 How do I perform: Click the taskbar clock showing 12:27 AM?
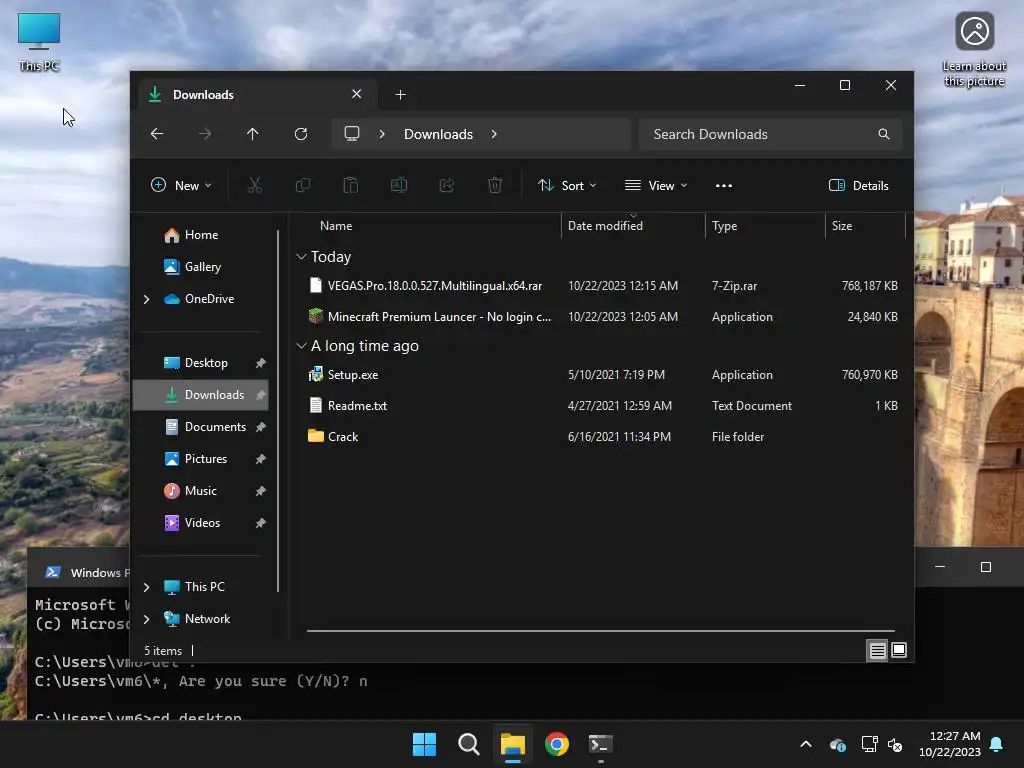point(950,744)
